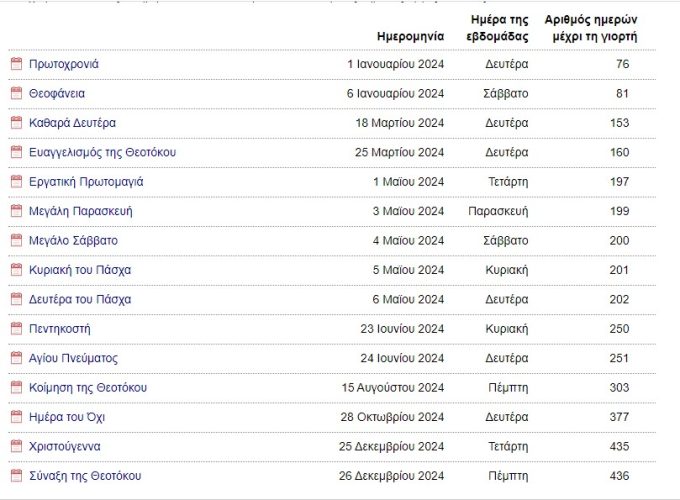Click the calendar icon beside Πεντηκοστή
This screenshot has width=680, height=500.
coord(16,329)
